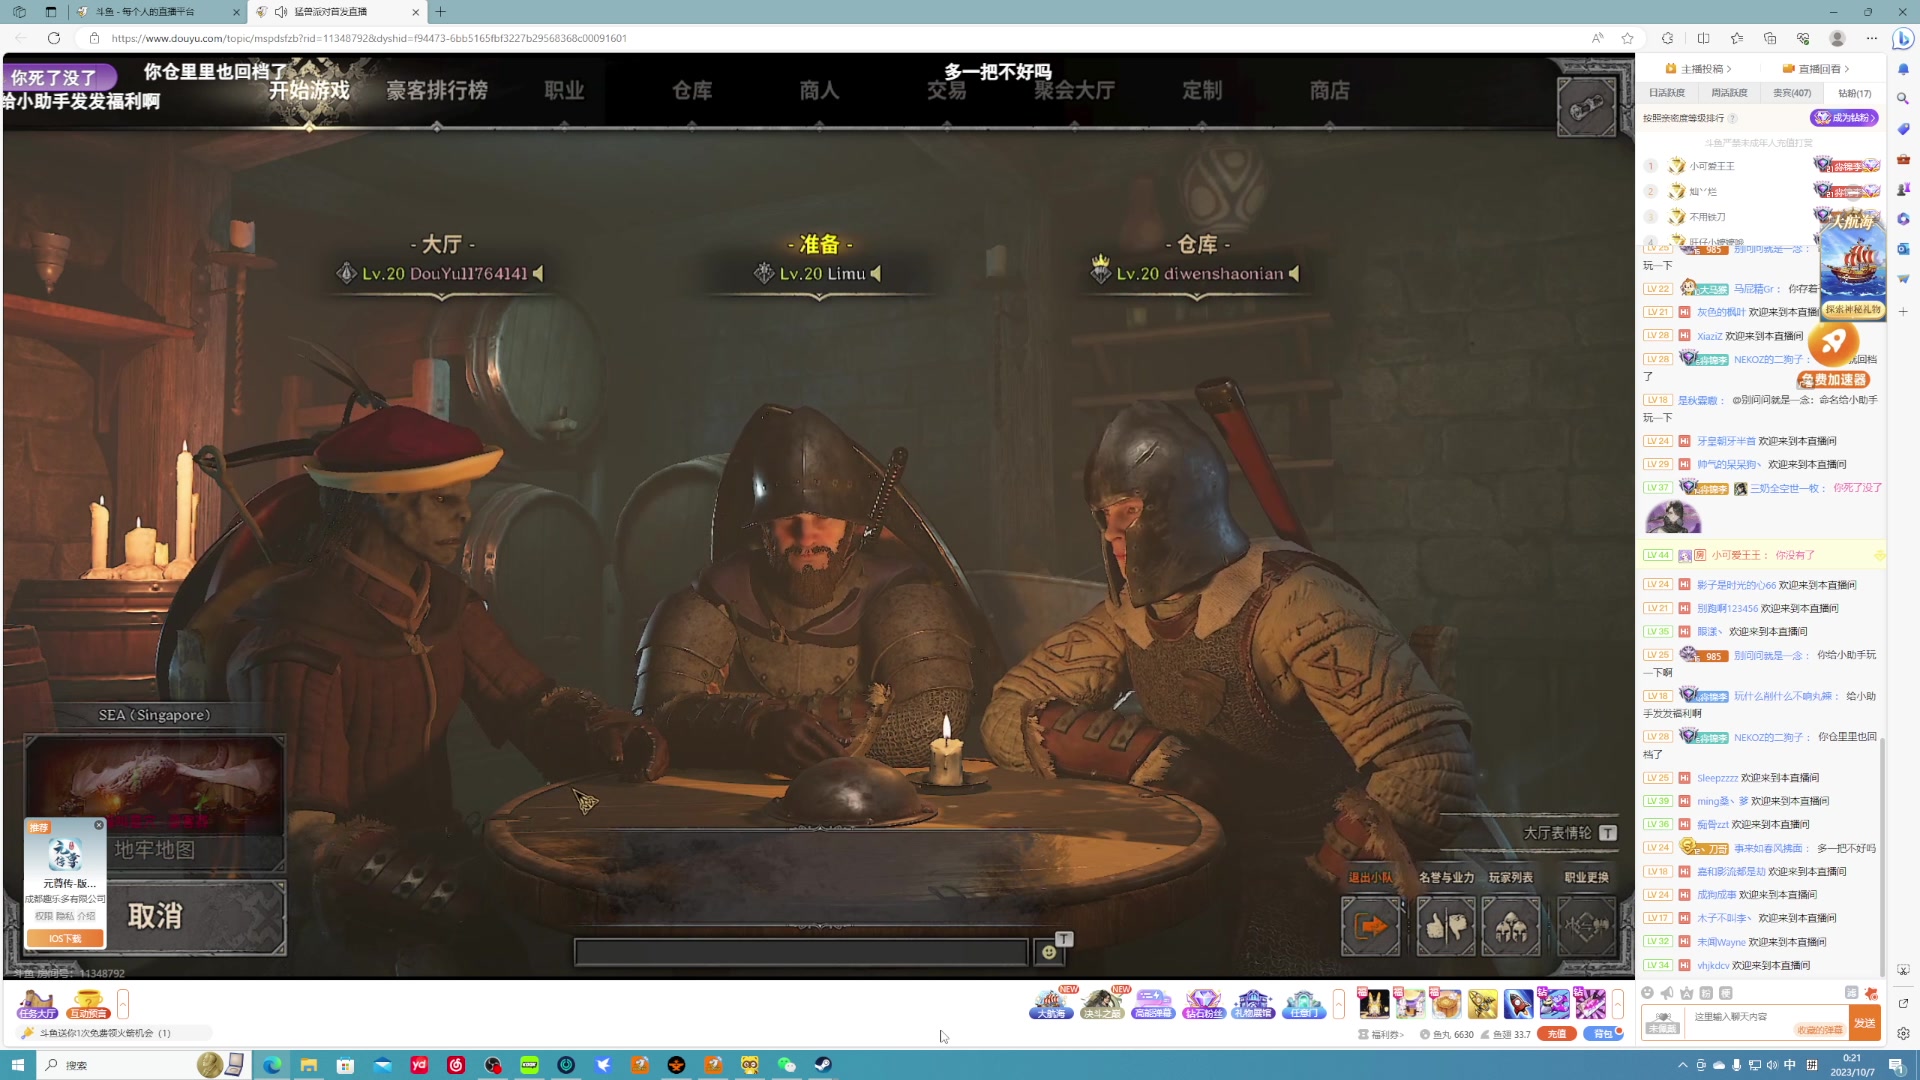Select the 钻粉(17) tab
This screenshot has width=1920, height=1080.
pos(1854,93)
